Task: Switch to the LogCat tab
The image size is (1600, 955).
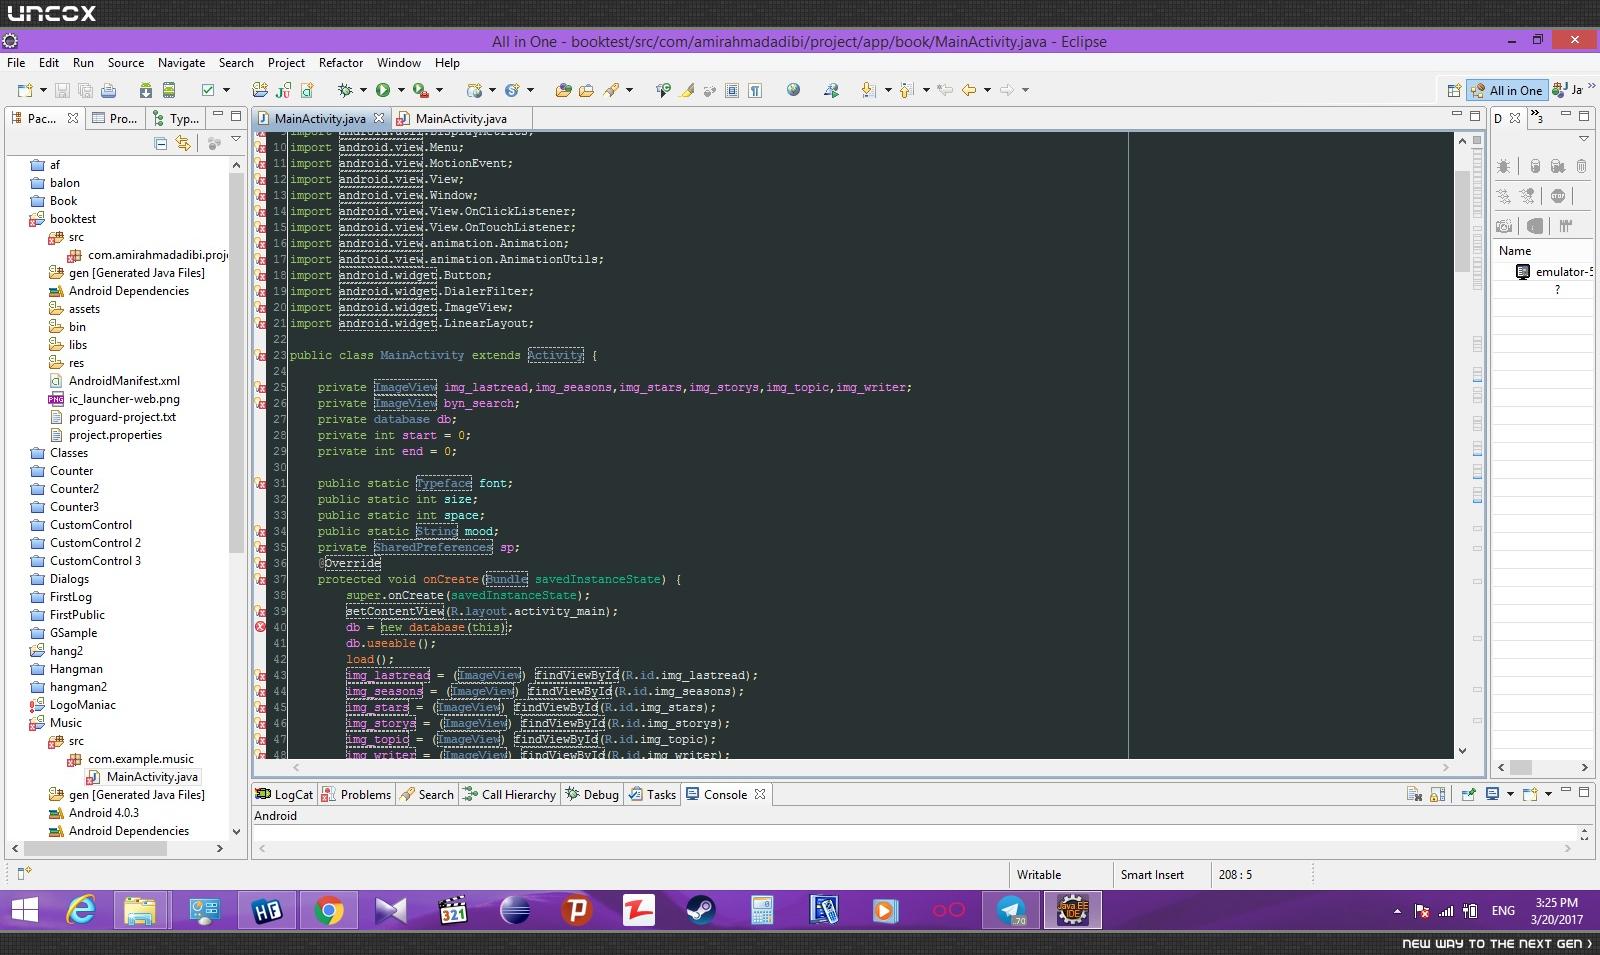Action: tap(285, 794)
